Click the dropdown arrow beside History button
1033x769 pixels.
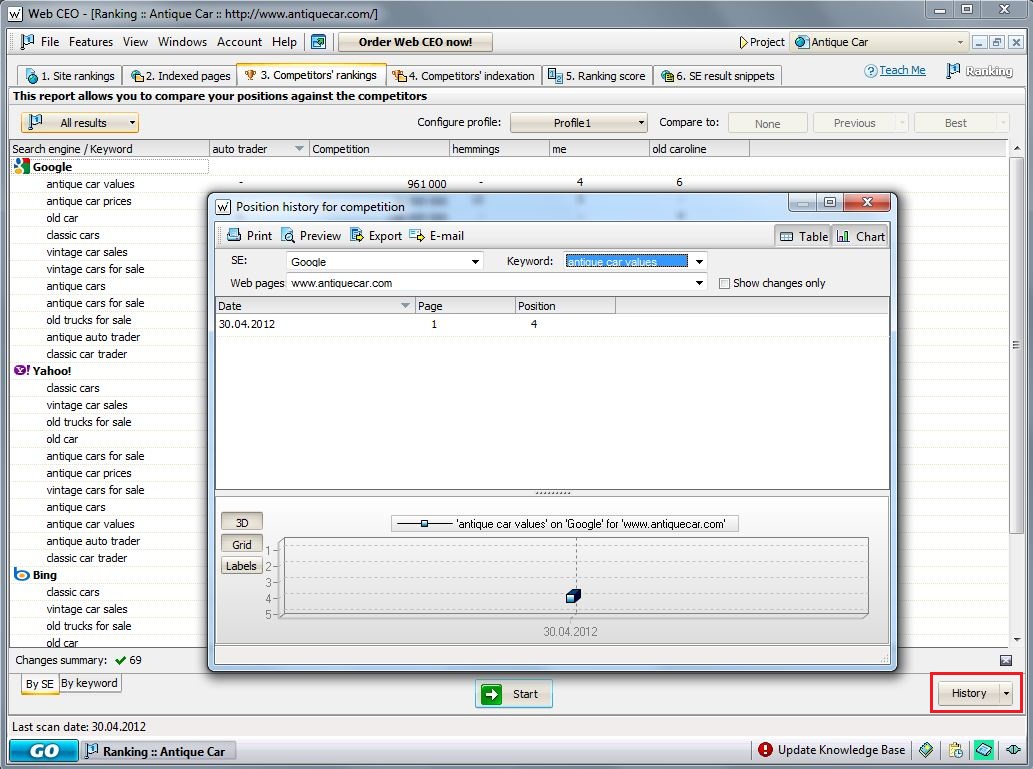(x=1006, y=693)
